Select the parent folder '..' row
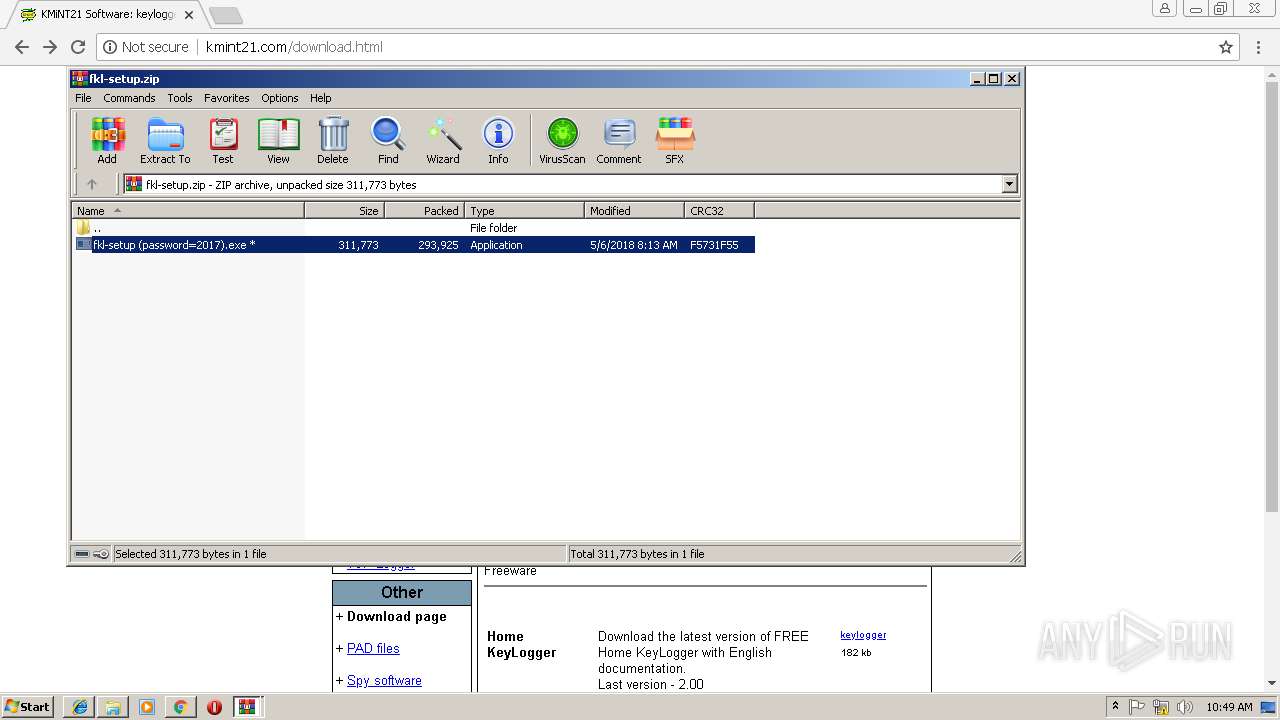Image resolution: width=1280 pixels, height=720 pixels. coord(413,228)
